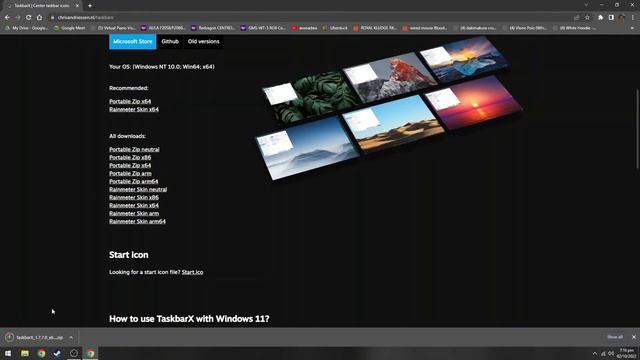The height and width of the screenshot is (360, 640).
Task: Open a new tab with the plus button
Action: tap(90, 6)
